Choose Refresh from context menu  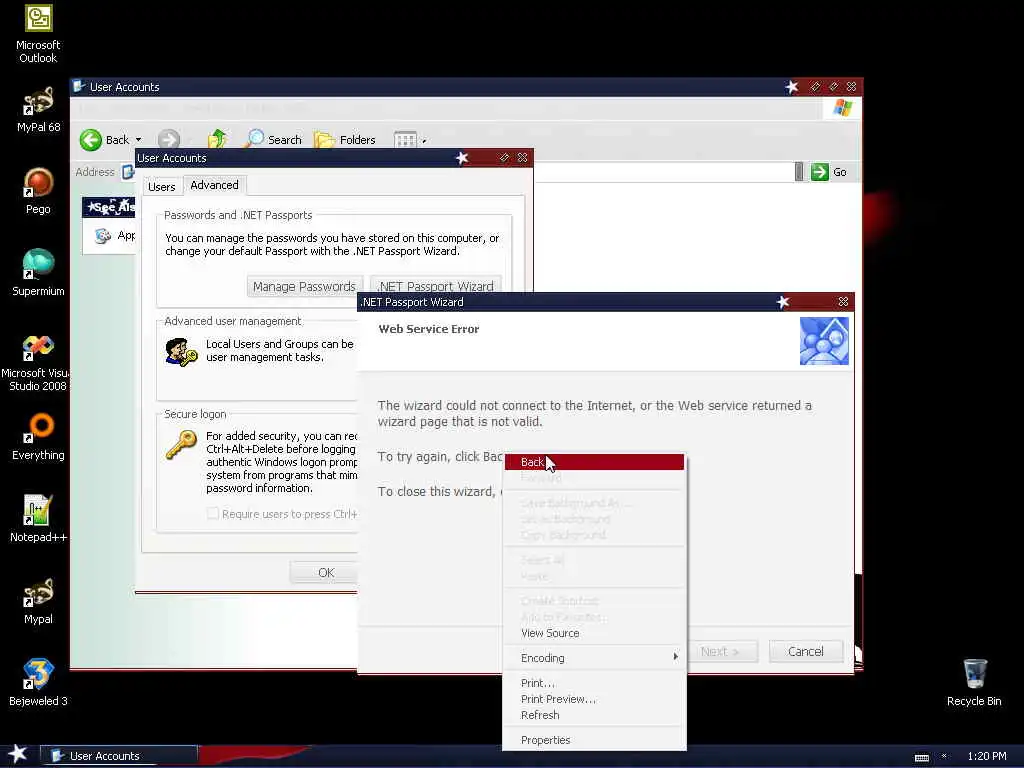594,715
